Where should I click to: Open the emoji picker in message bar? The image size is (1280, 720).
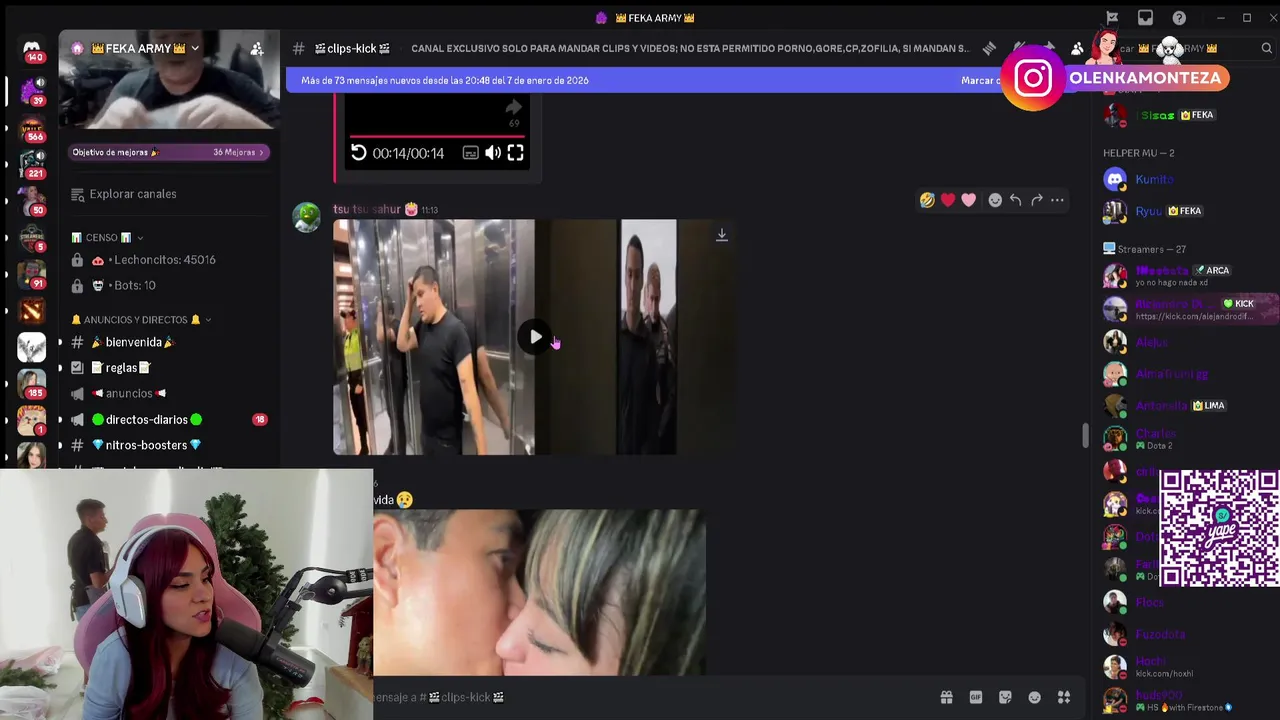pos(1035,697)
